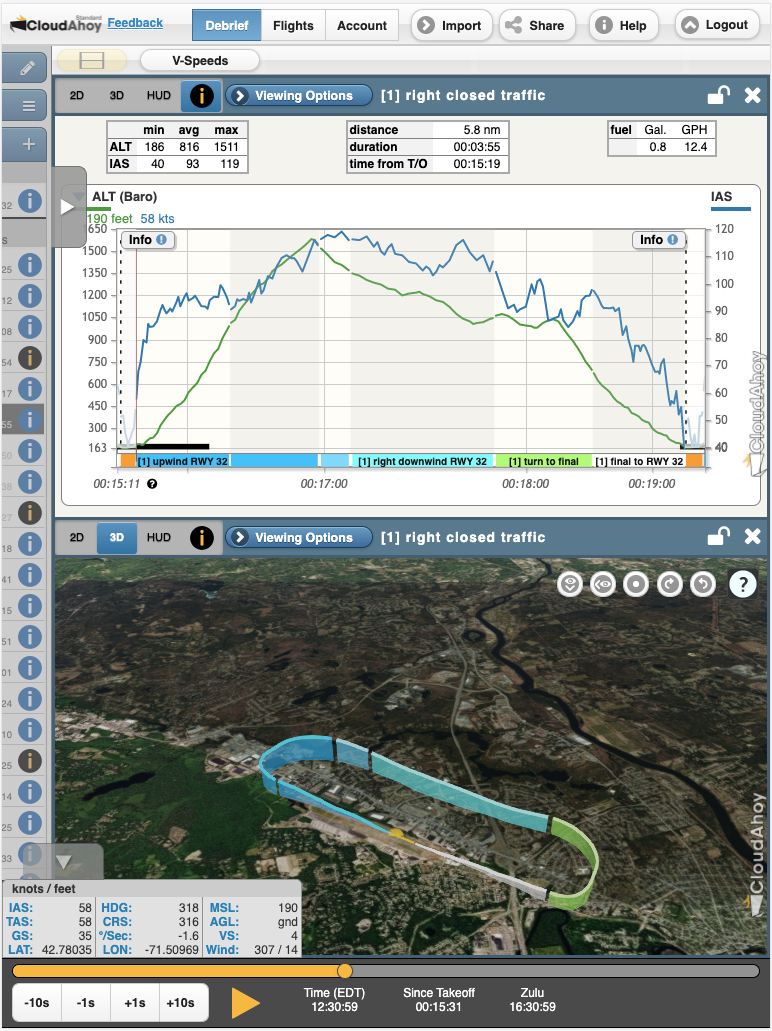Click the split-pane layout icon beside V-Speeds
This screenshot has height=1031, width=772.
[92, 61]
